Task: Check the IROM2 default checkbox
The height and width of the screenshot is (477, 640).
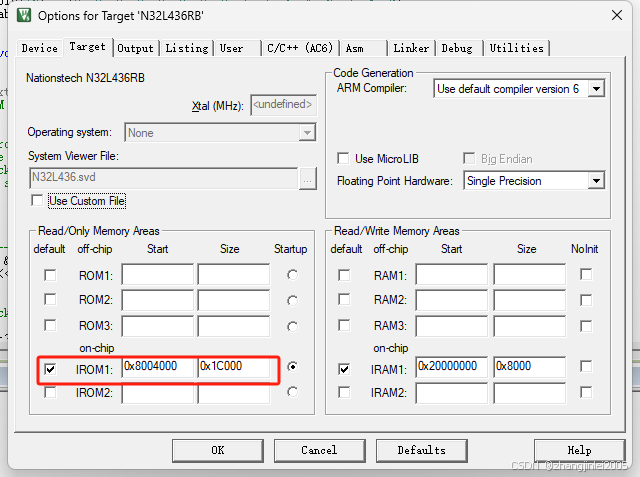Action: (x=50, y=393)
